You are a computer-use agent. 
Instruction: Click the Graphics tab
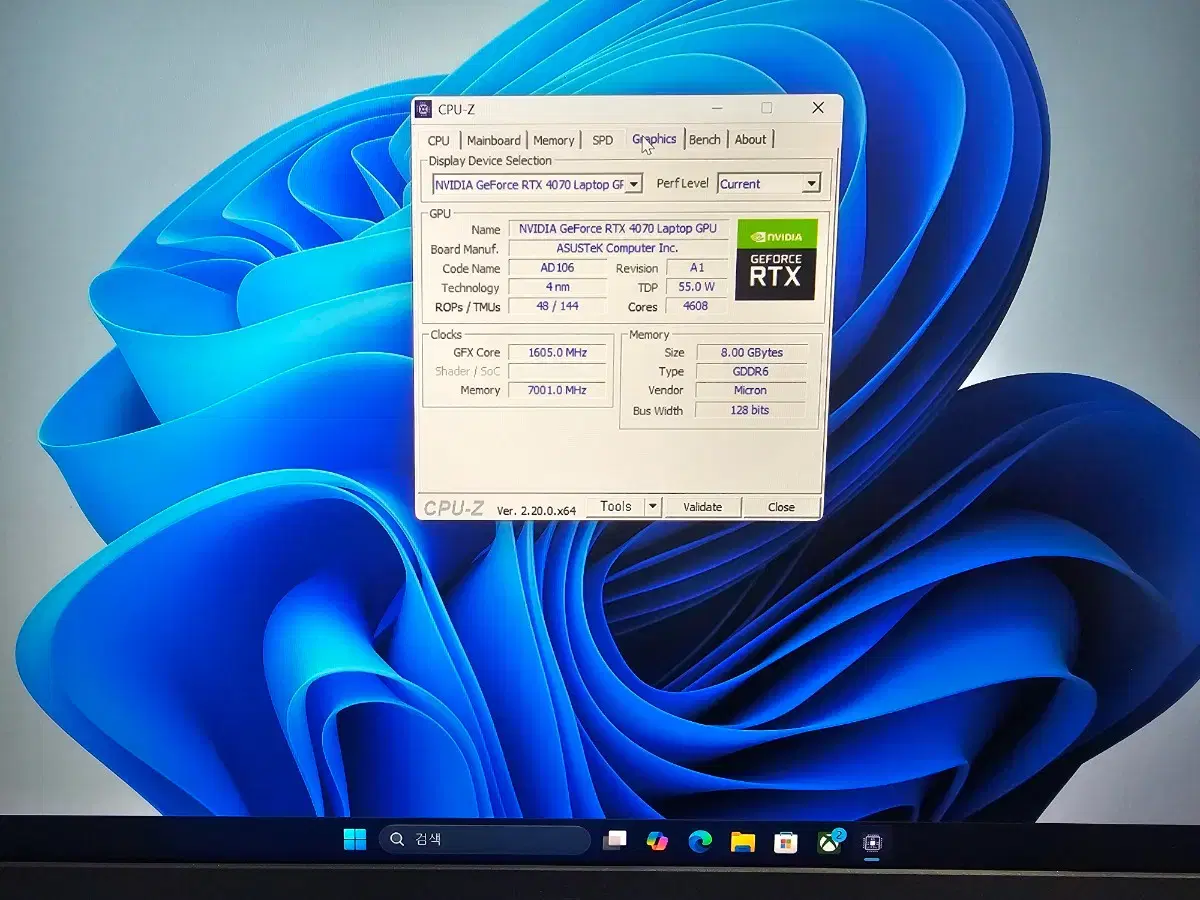654,139
